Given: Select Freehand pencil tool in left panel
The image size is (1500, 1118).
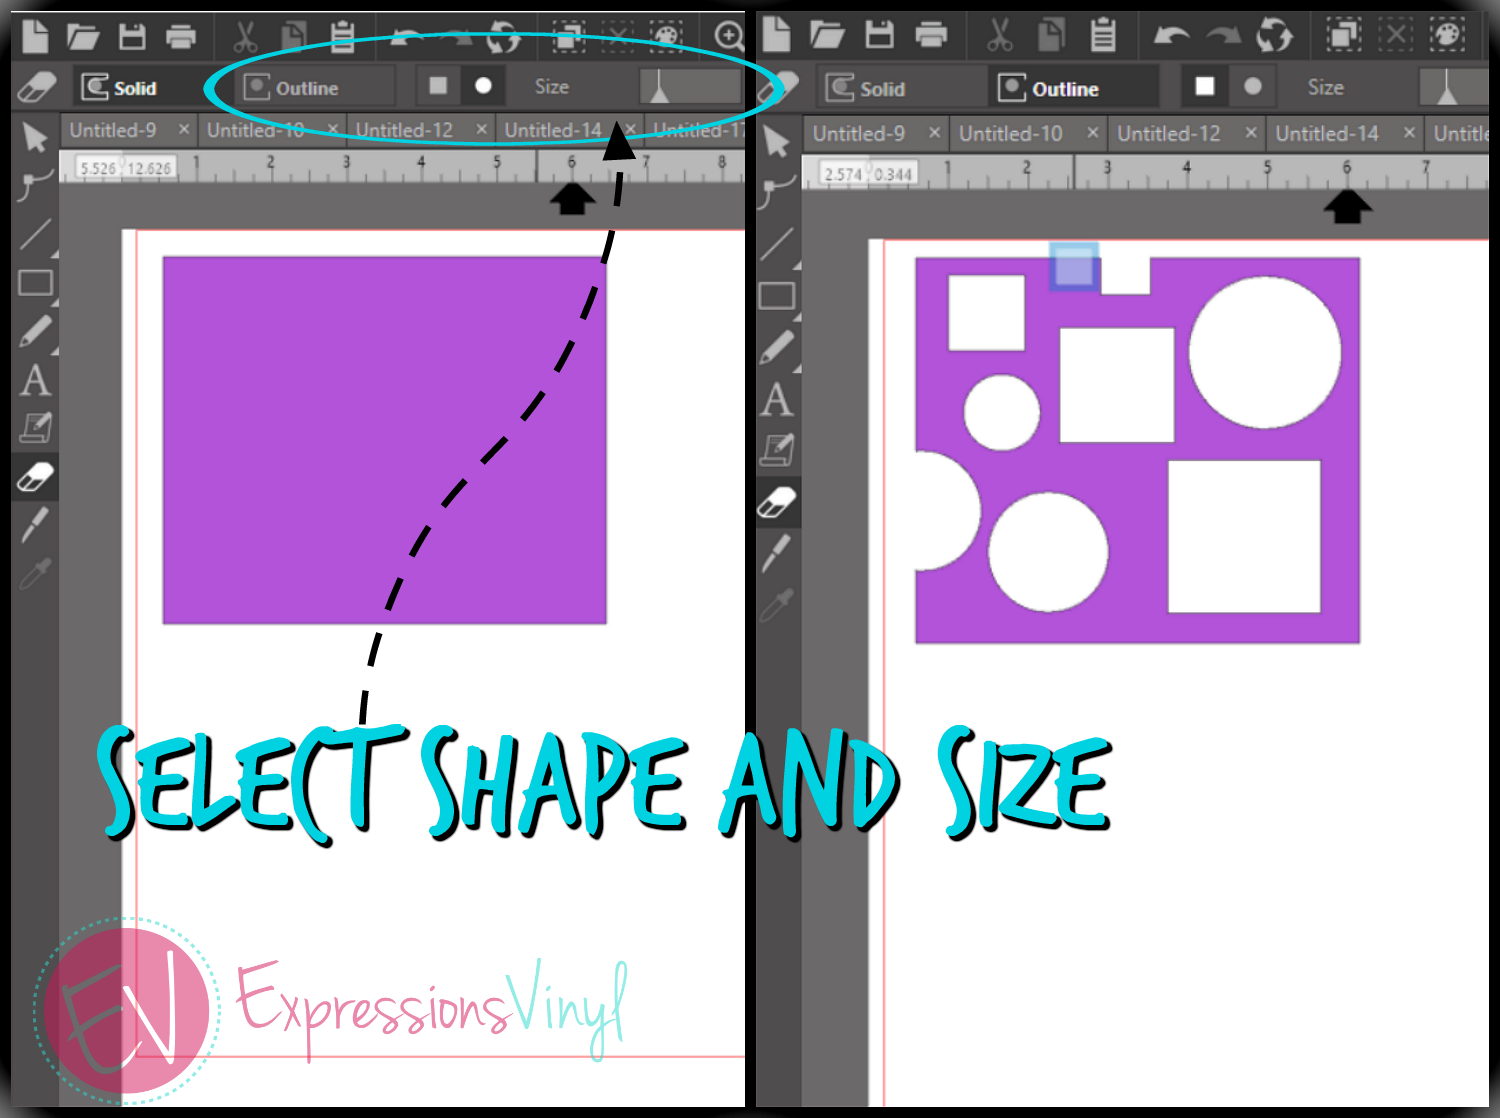Looking at the screenshot, I should (x=36, y=331).
